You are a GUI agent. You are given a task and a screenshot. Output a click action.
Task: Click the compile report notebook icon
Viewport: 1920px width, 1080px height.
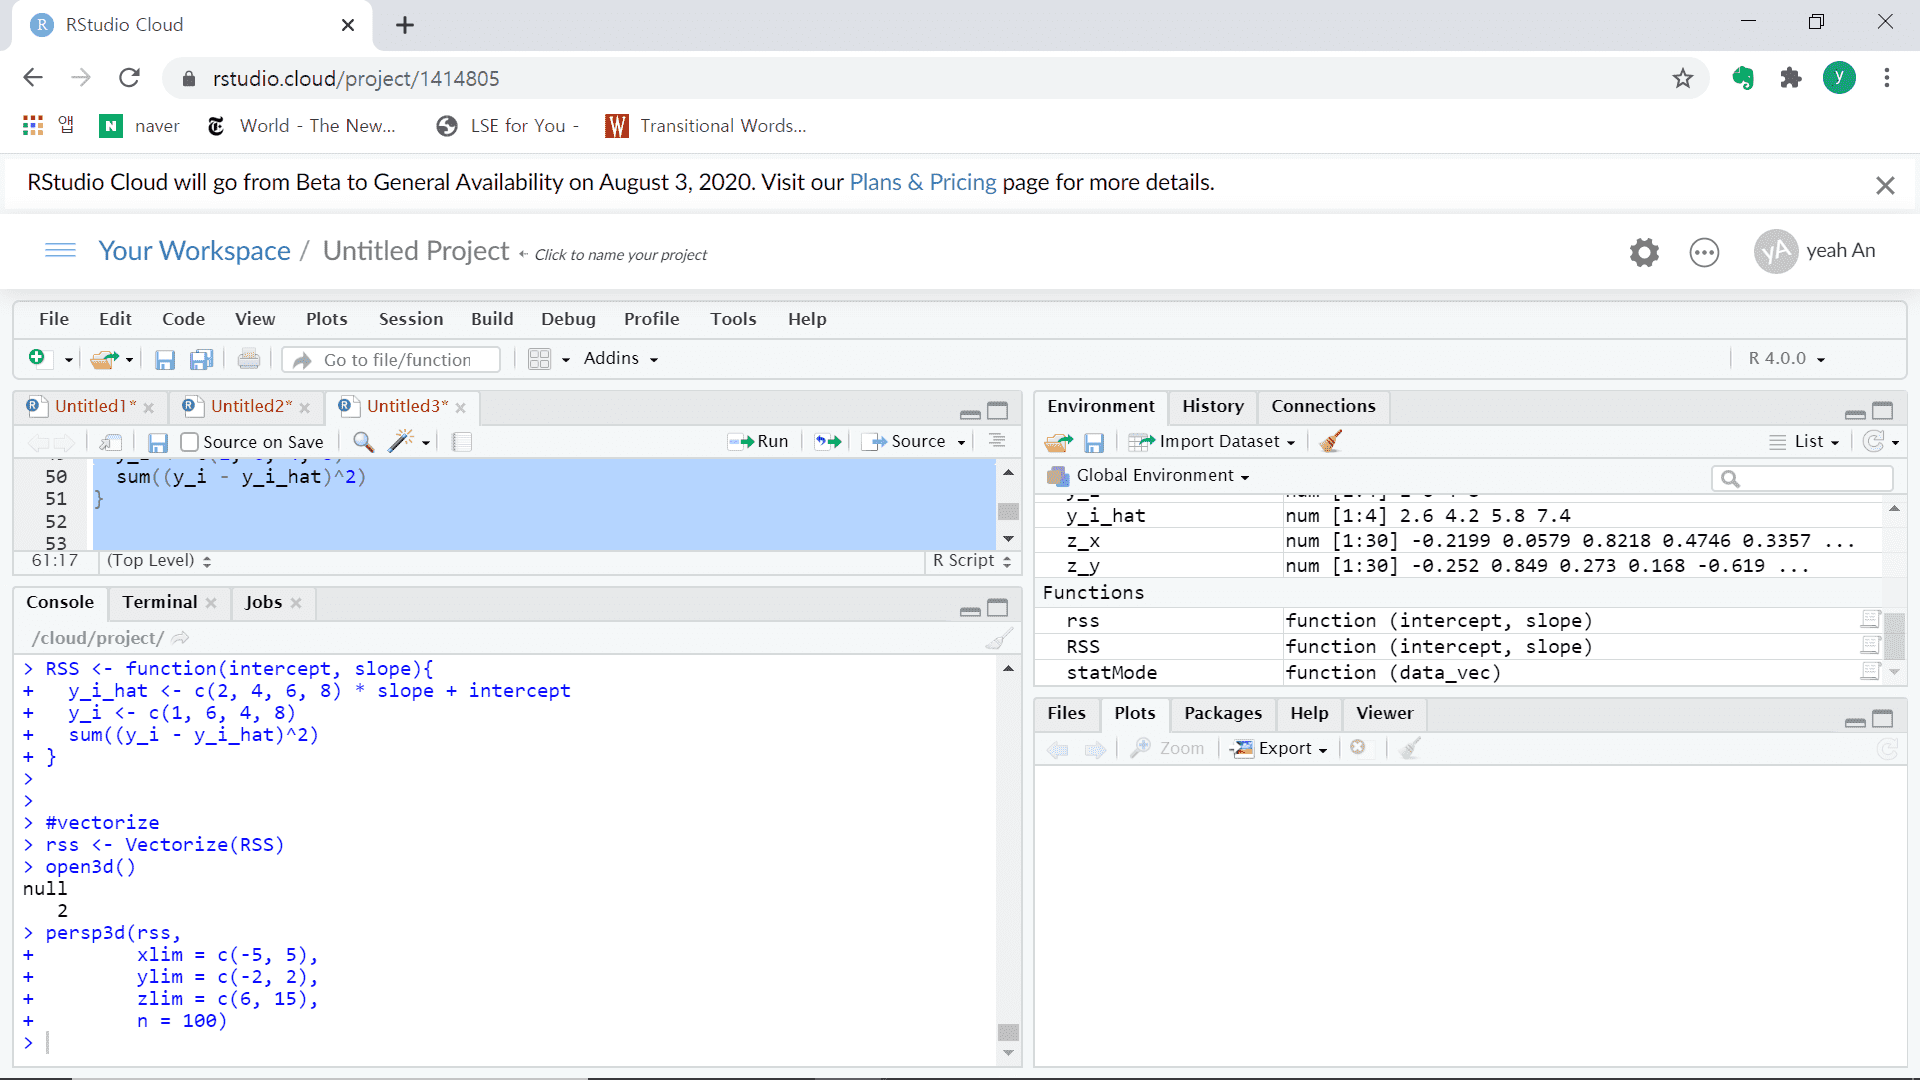click(x=461, y=441)
